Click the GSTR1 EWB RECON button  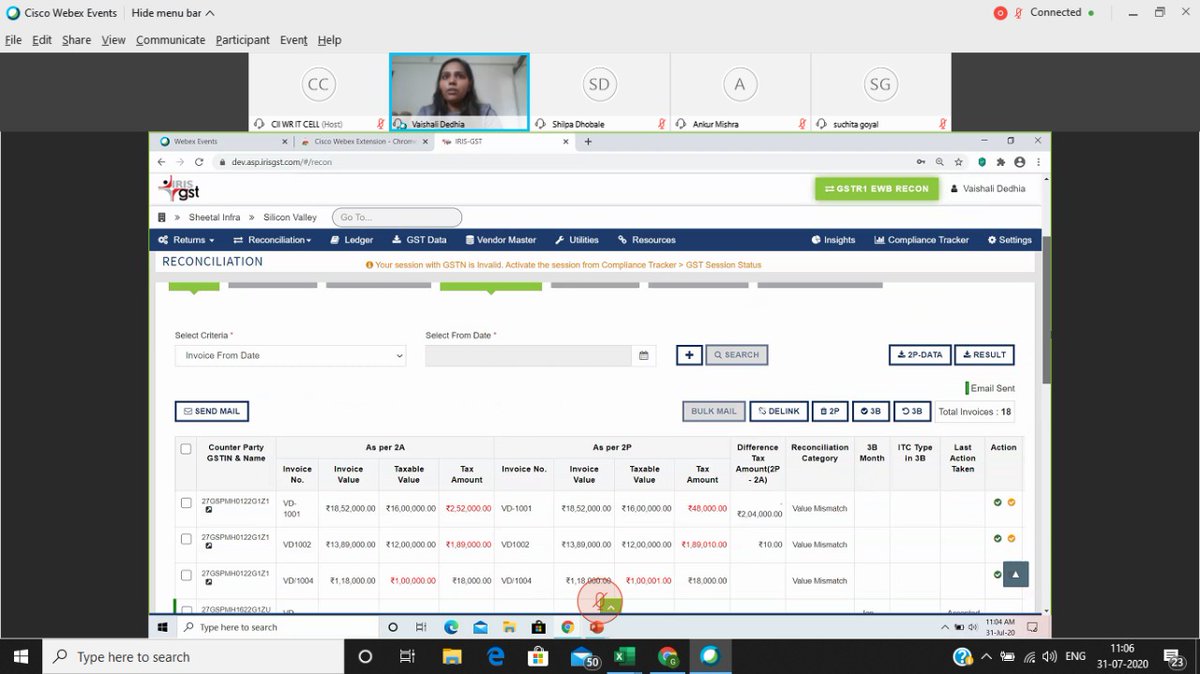click(x=876, y=189)
